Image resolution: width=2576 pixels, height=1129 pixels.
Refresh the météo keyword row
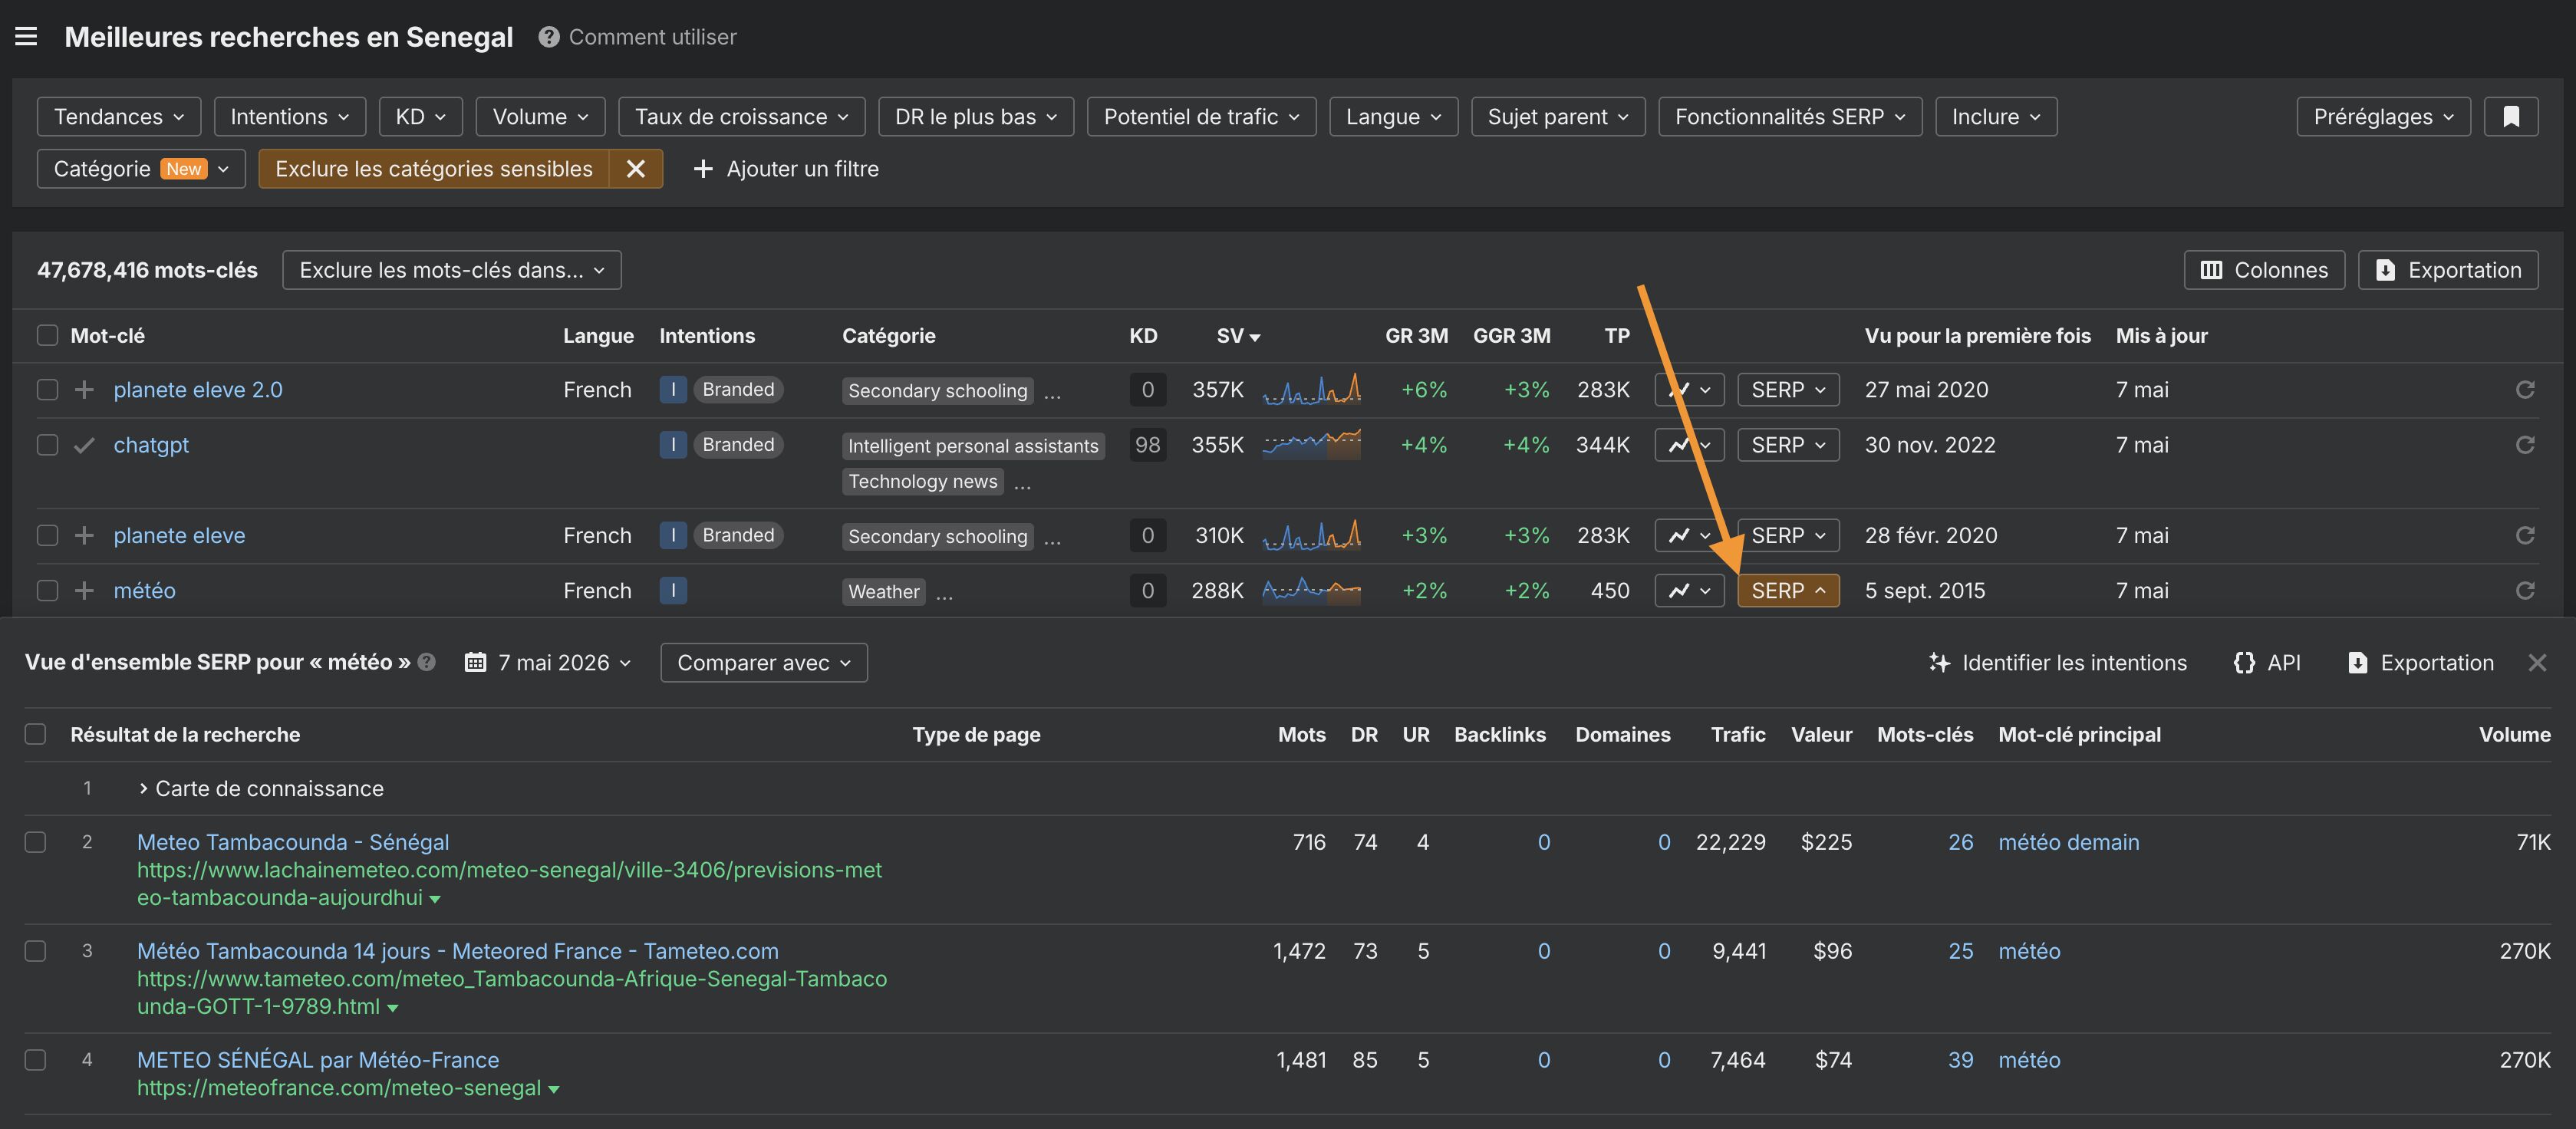(x=2525, y=591)
